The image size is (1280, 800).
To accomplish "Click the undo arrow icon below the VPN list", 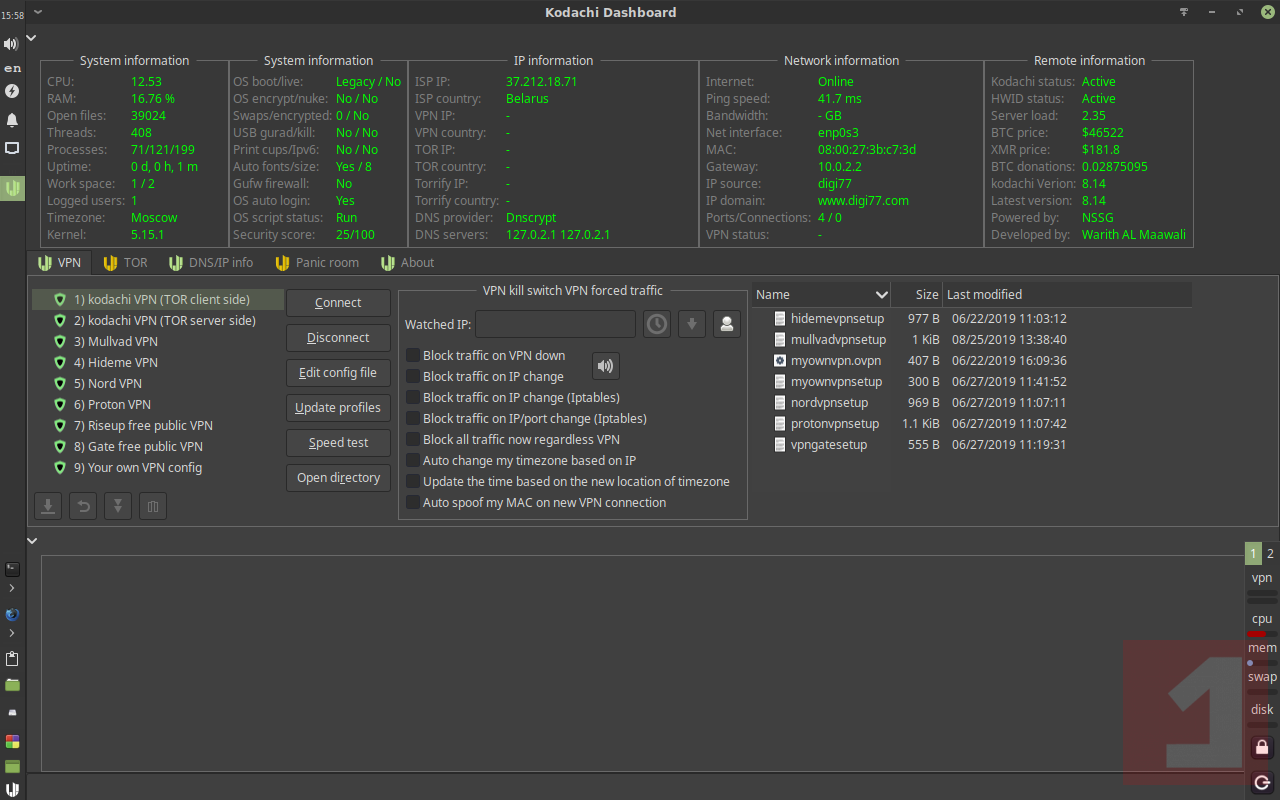I will 83,506.
